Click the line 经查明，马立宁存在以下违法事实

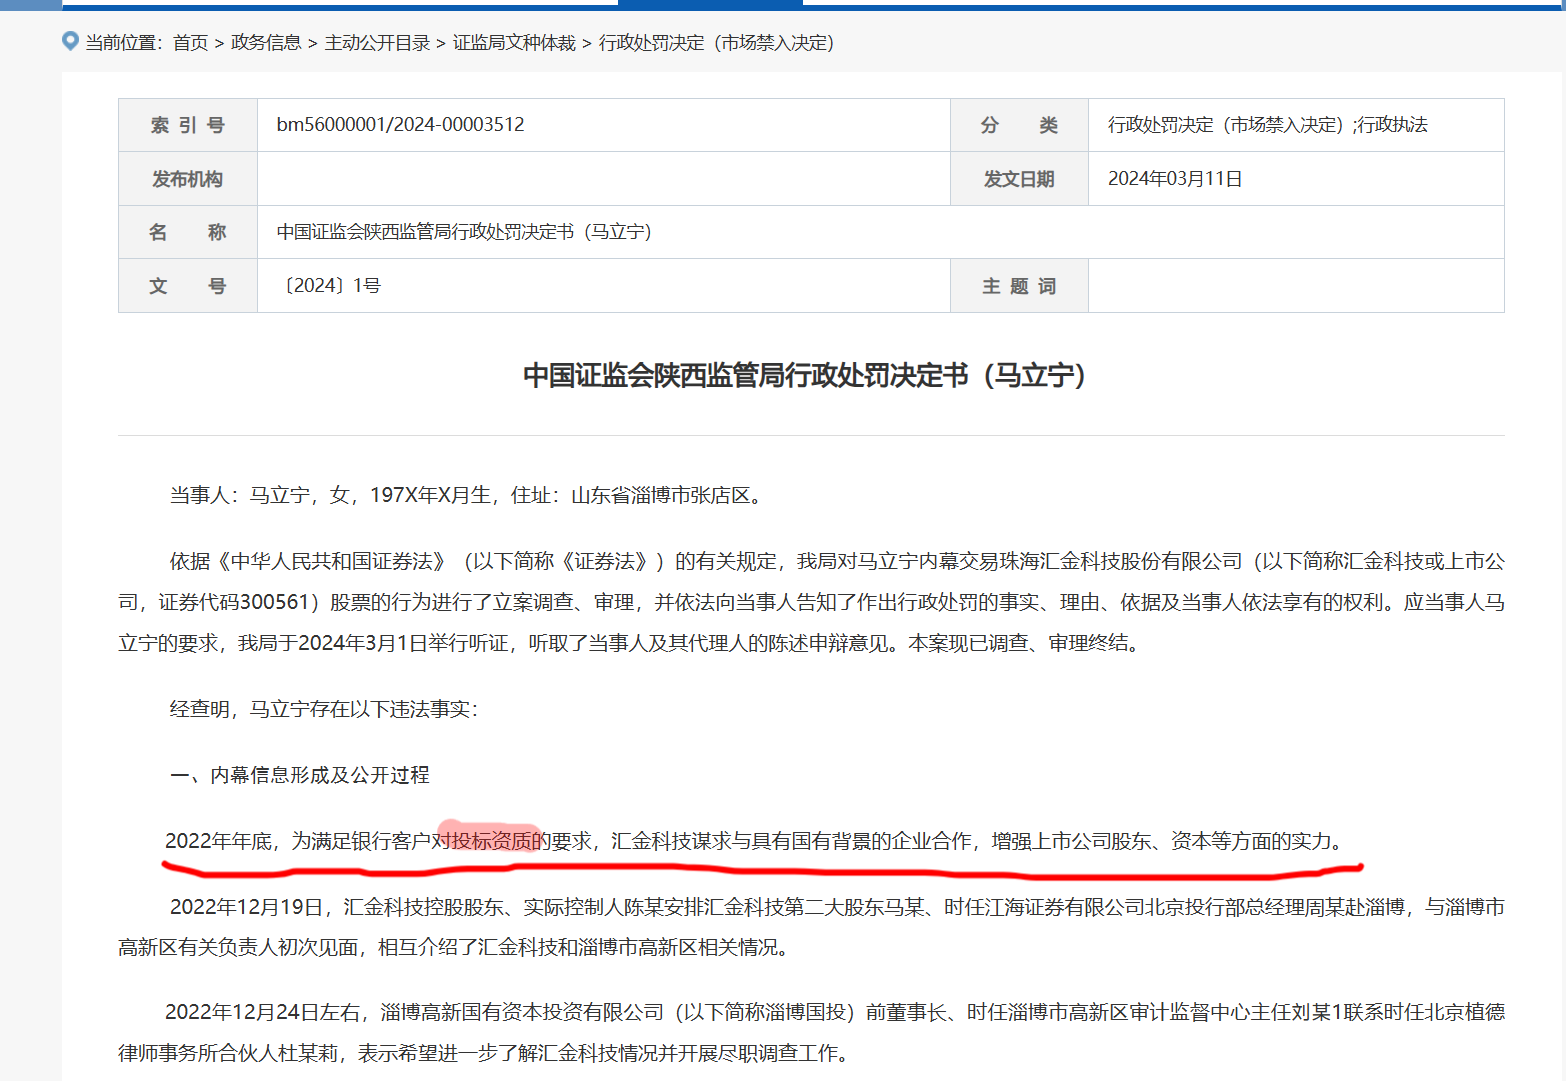(x=324, y=709)
